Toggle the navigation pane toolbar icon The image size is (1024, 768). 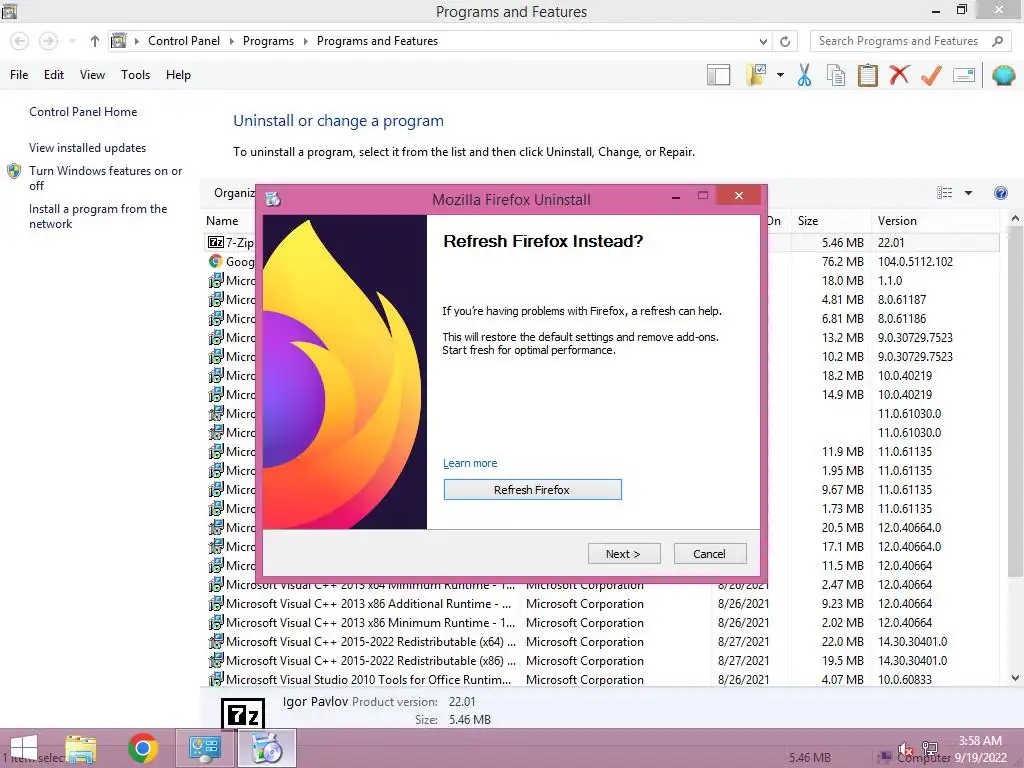[x=718, y=75]
